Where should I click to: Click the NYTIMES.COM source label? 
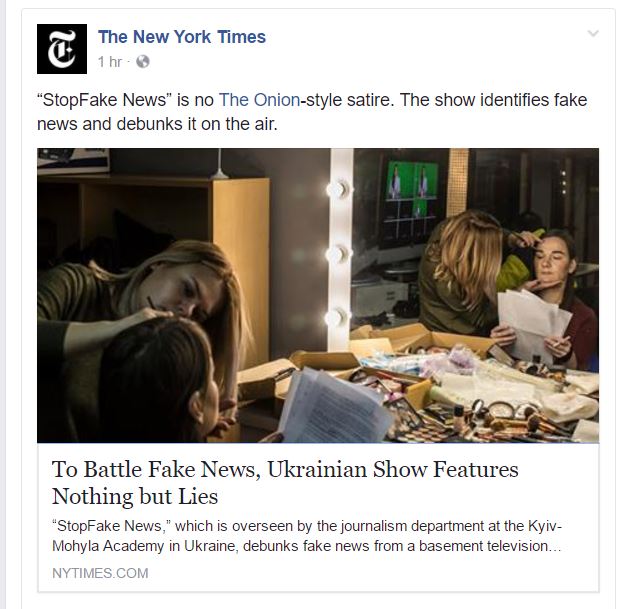coord(100,573)
